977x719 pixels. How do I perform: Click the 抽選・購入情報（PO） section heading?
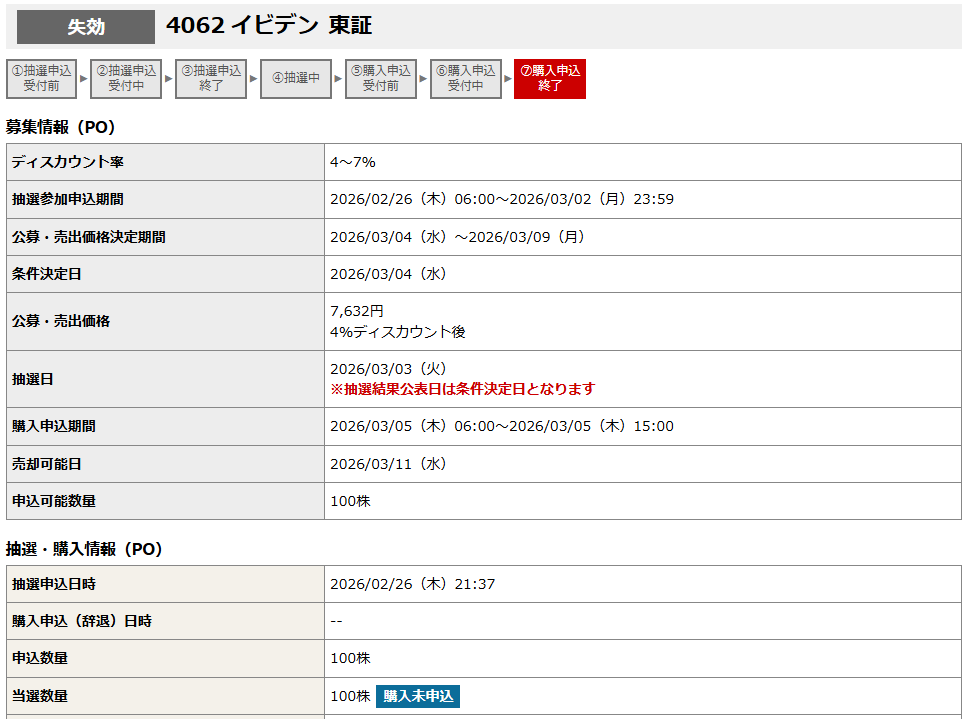pyautogui.click(x=84, y=549)
